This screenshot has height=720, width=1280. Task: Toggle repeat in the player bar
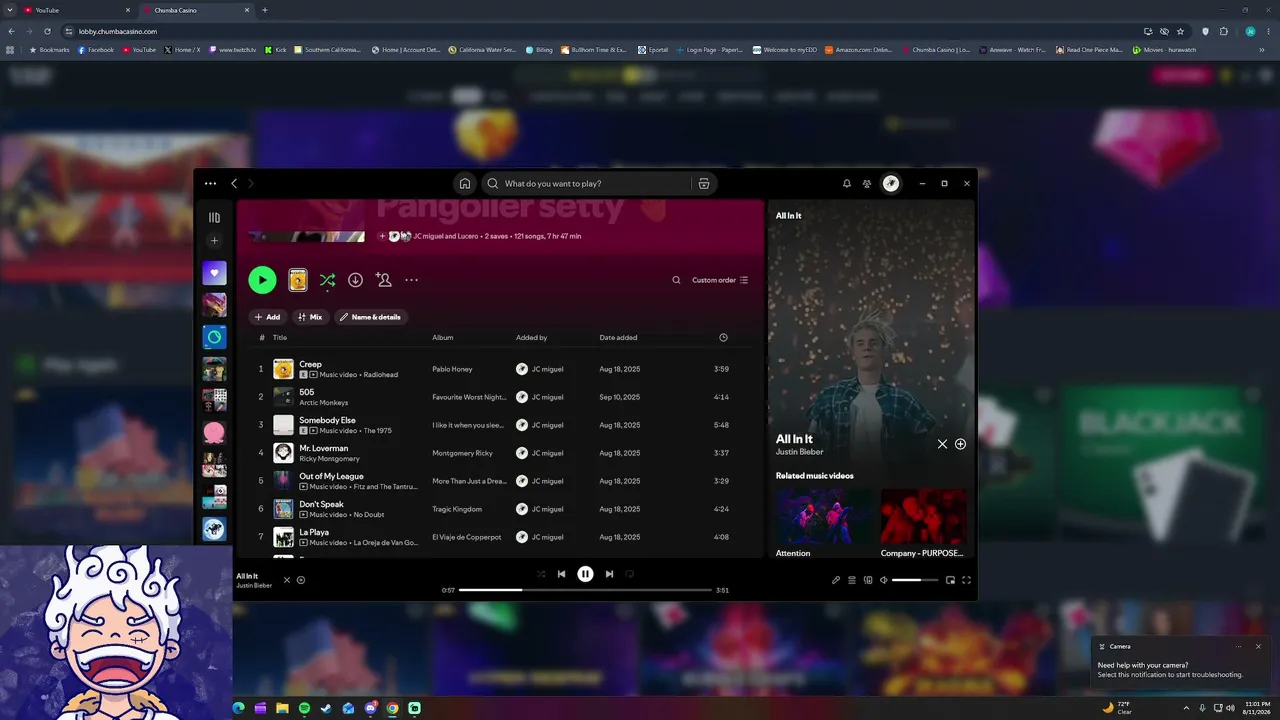pos(629,574)
